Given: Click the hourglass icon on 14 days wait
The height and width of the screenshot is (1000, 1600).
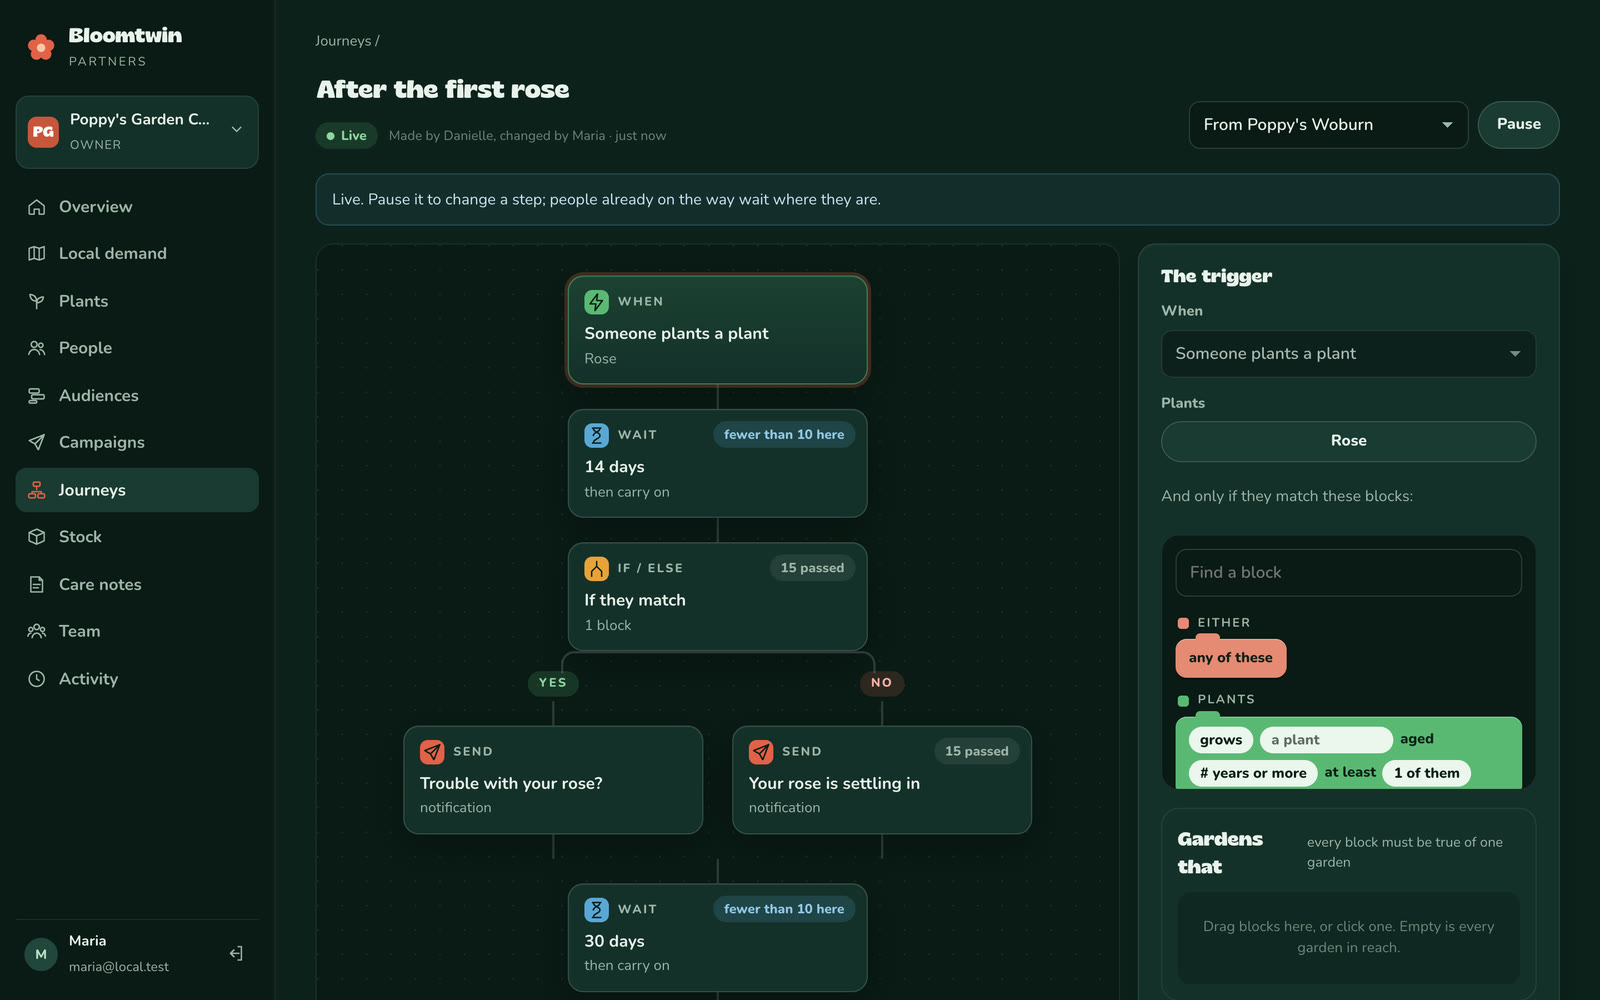Looking at the screenshot, I should pos(596,435).
